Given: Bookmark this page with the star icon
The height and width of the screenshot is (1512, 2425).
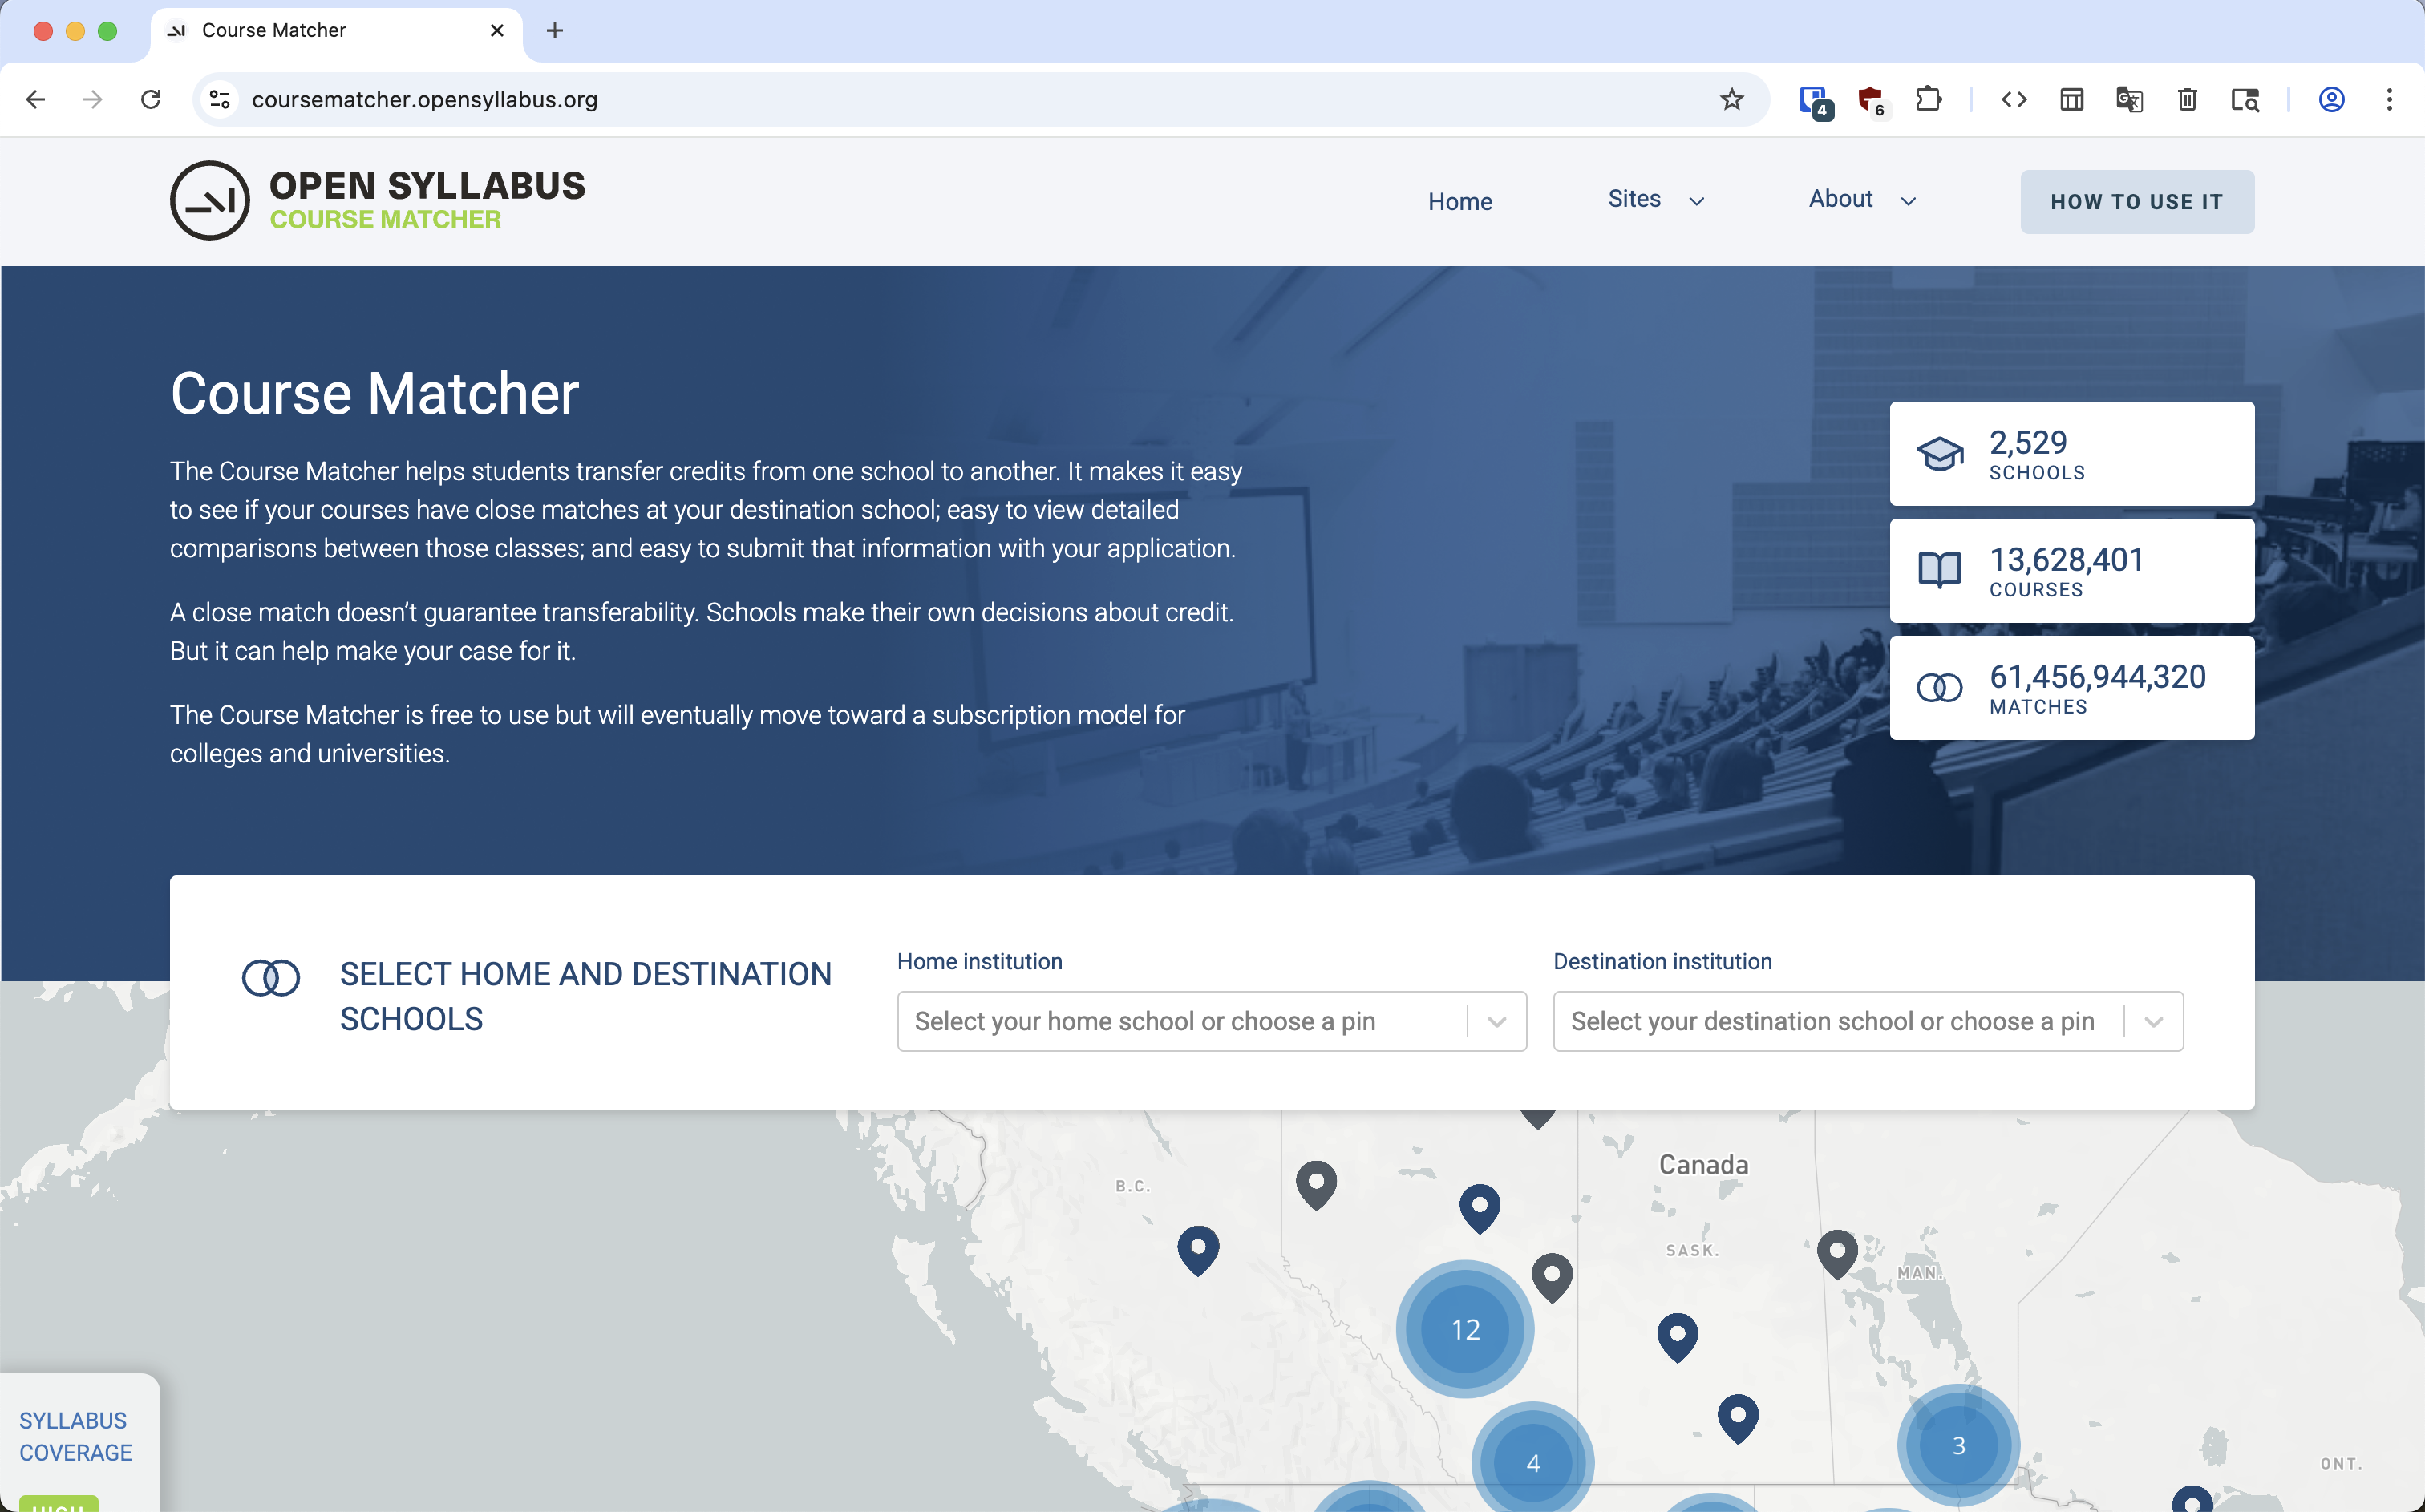Looking at the screenshot, I should tap(1732, 99).
